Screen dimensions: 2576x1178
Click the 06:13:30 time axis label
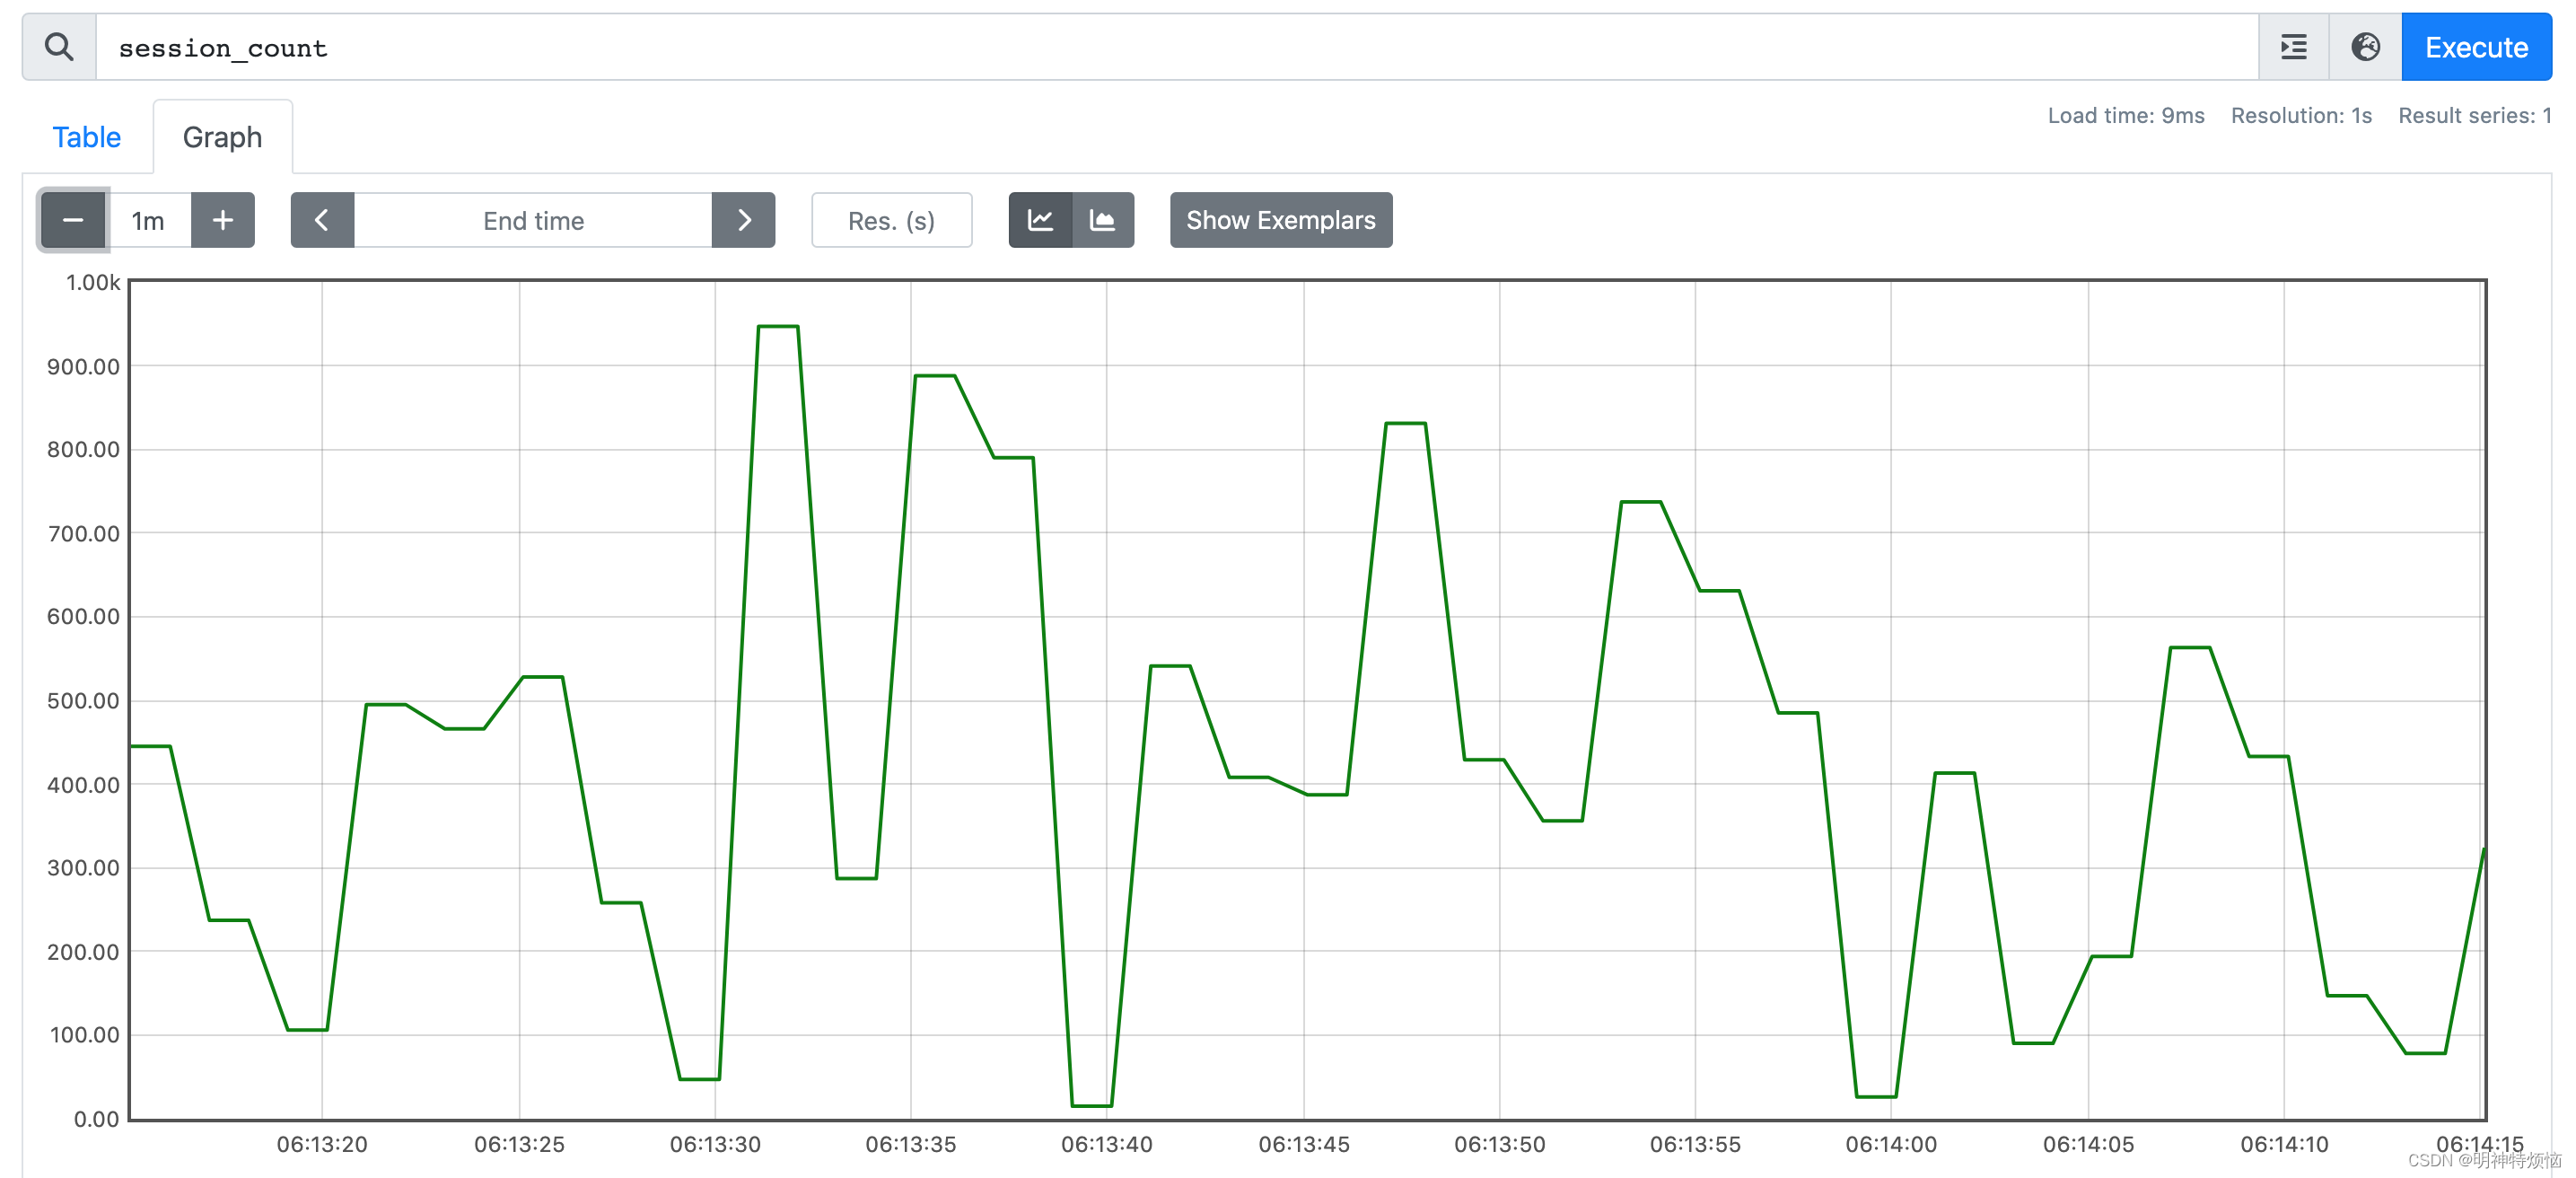pyautogui.click(x=715, y=1144)
